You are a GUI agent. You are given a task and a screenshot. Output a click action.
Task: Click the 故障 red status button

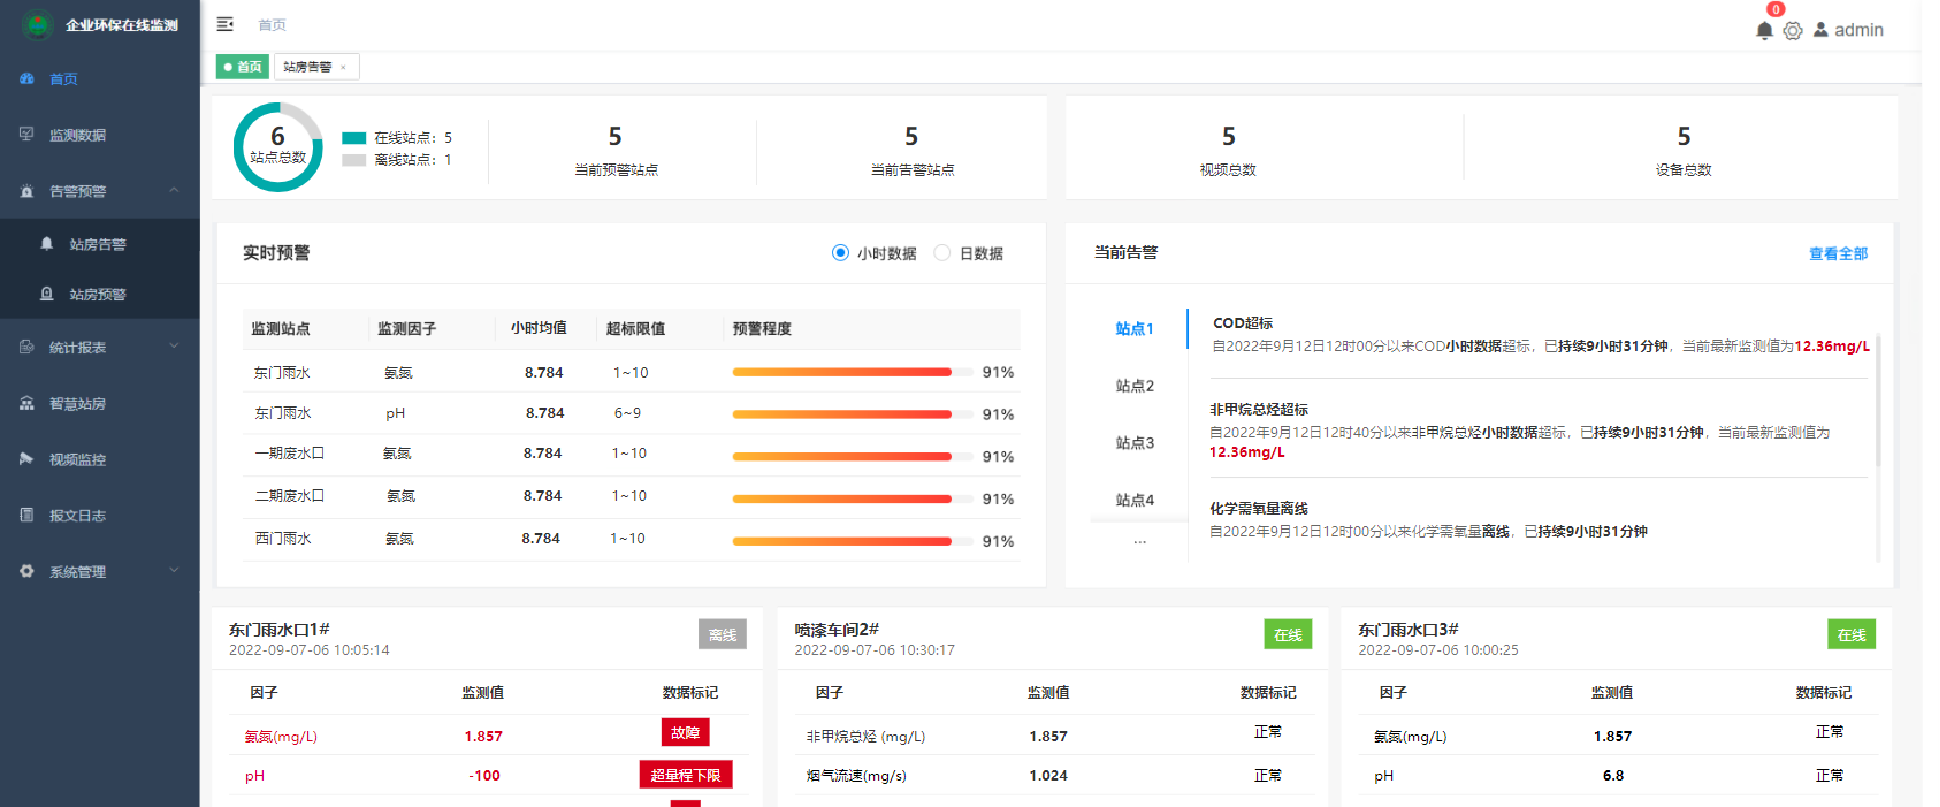pos(685,733)
